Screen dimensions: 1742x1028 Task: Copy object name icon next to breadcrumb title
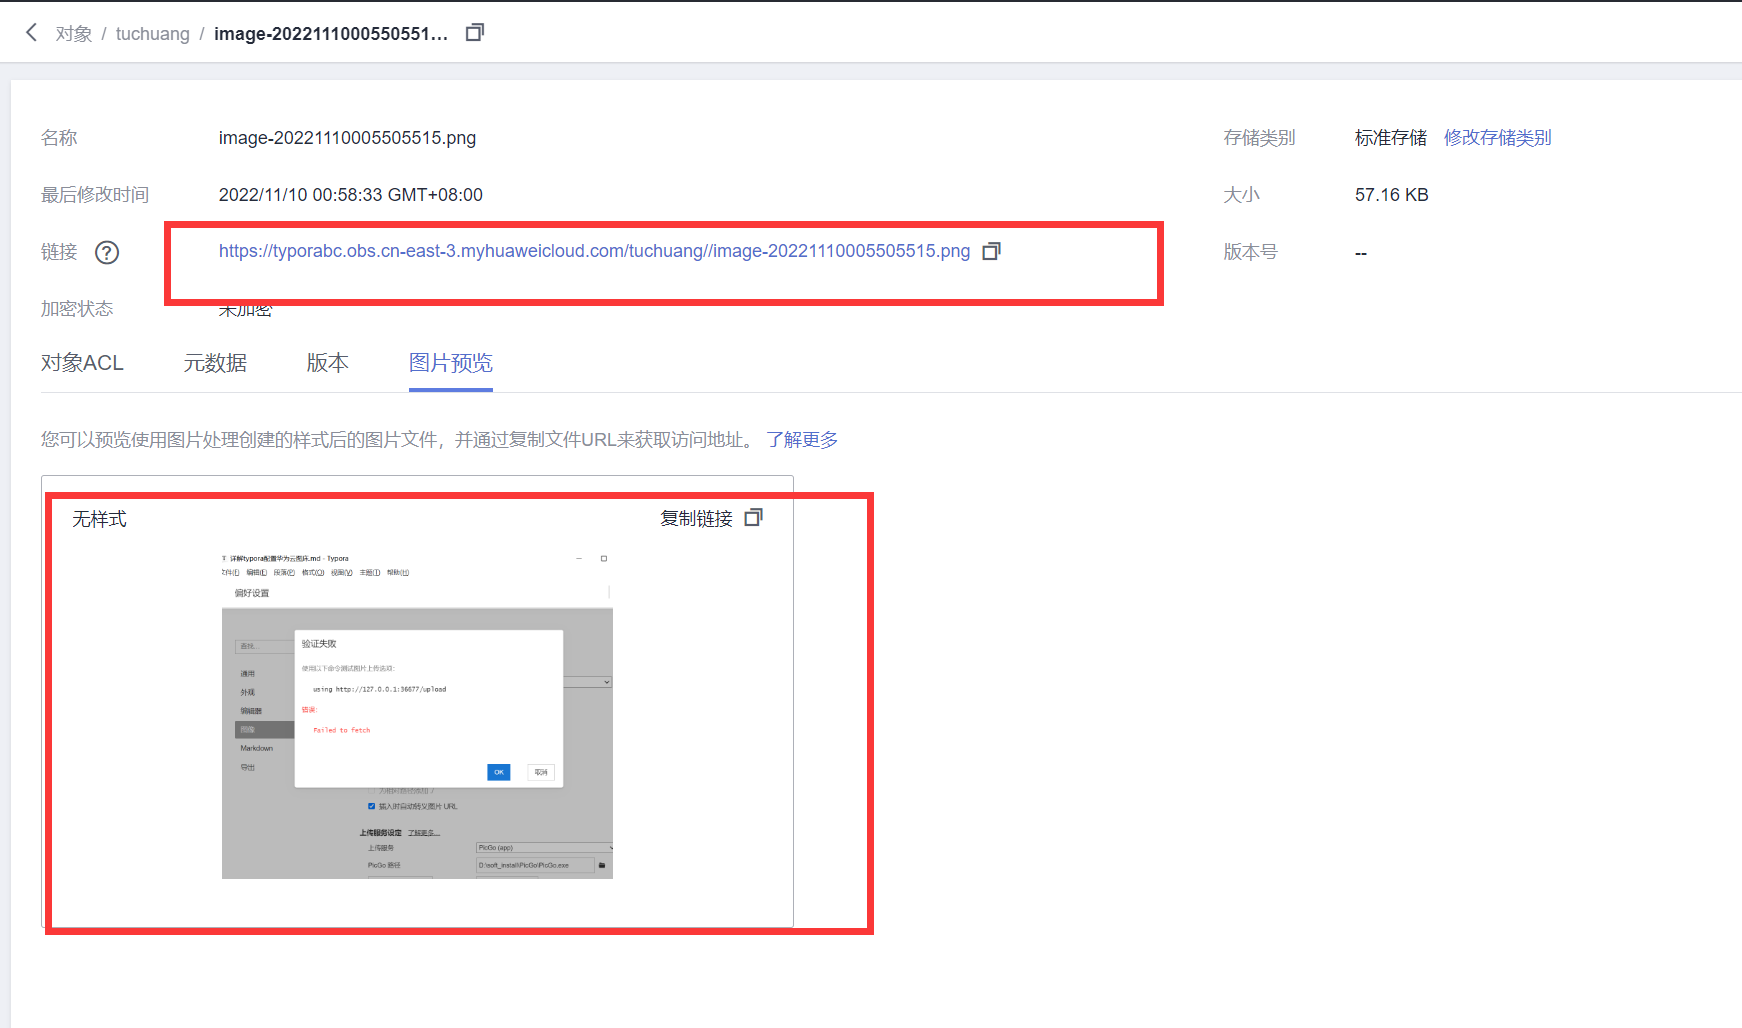coord(475,33)
